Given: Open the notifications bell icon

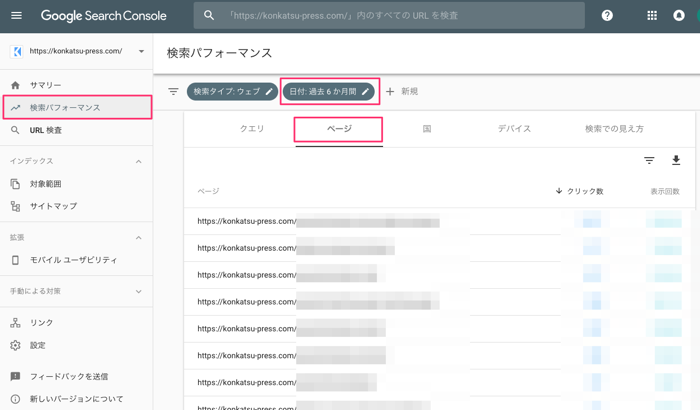Looking at the screenshot, I should [679, 16].
